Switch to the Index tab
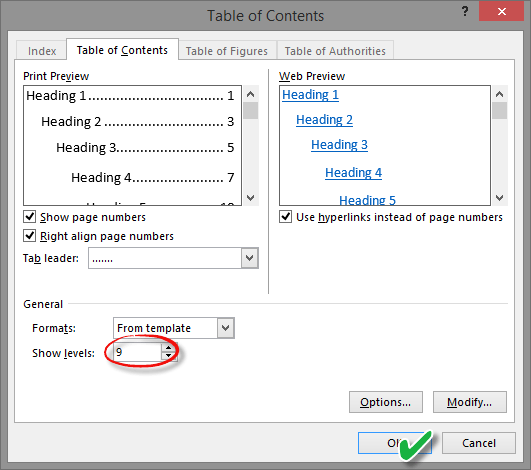The height and width of the screenshot is (470, 531). point(42,51)
